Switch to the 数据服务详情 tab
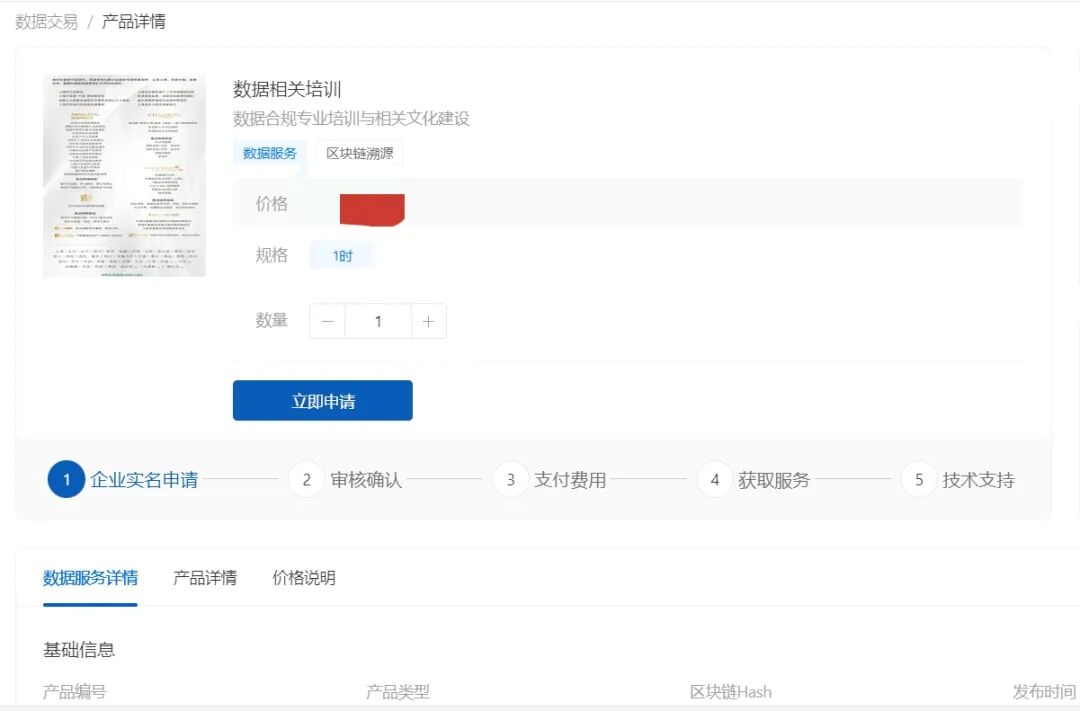The width and height of the screenshot is (1080, 711). 89,578
